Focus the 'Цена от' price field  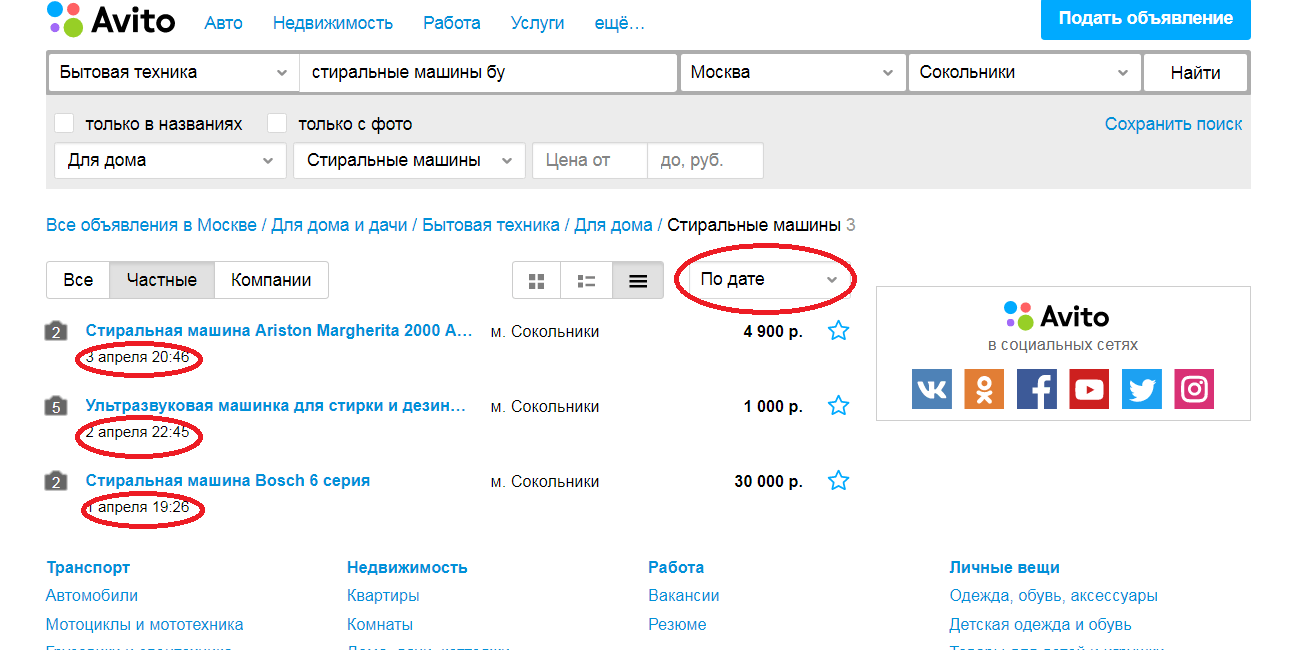tap(590, 160)
